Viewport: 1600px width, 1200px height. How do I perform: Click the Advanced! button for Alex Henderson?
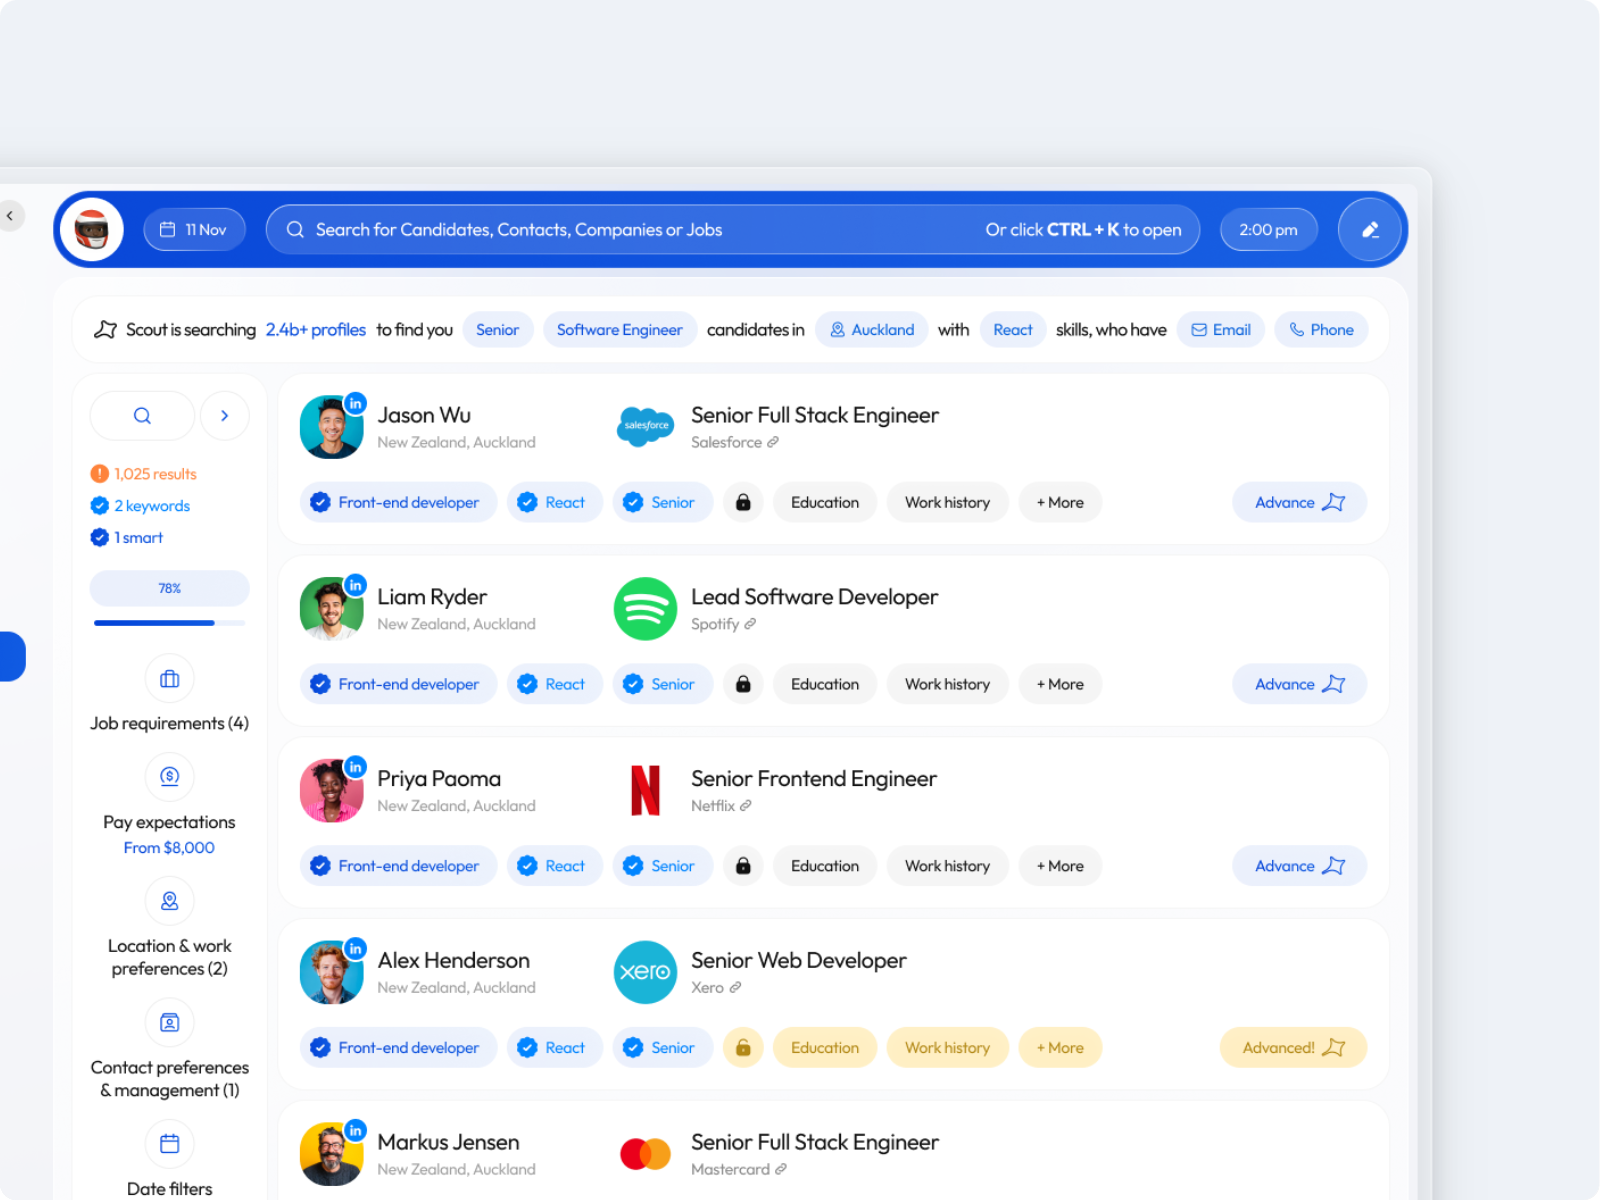(x=1293, y=1048)
